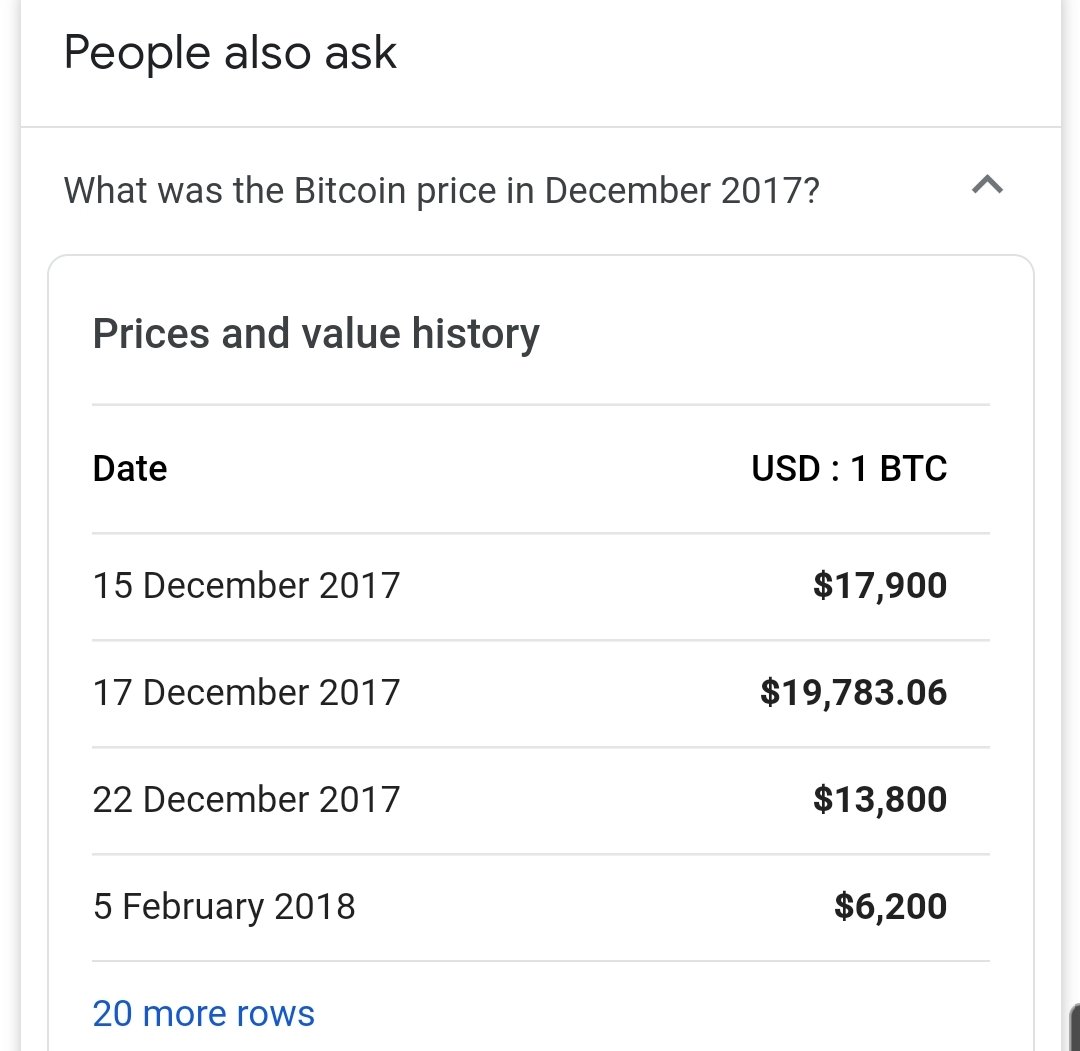Click the USD : 1 BTC column header
The height and width of the screenshot is (1051, 1080).
(x=849, y=469)
